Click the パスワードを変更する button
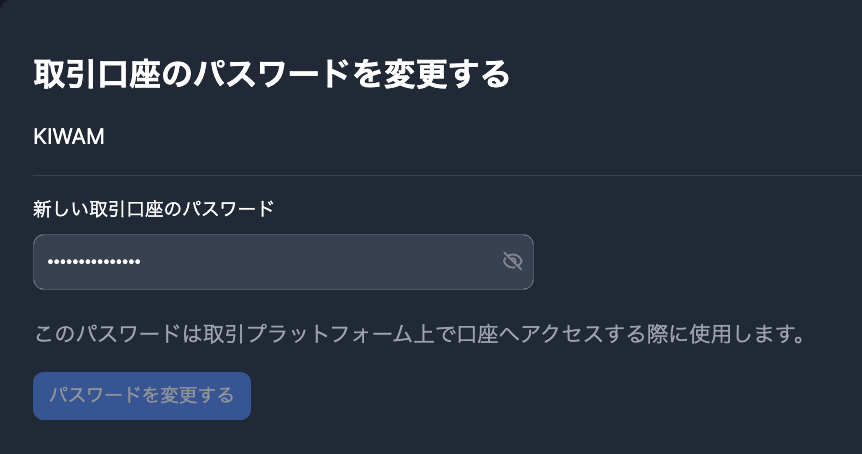This screenshot has width=862, height=454. point(141,396)
